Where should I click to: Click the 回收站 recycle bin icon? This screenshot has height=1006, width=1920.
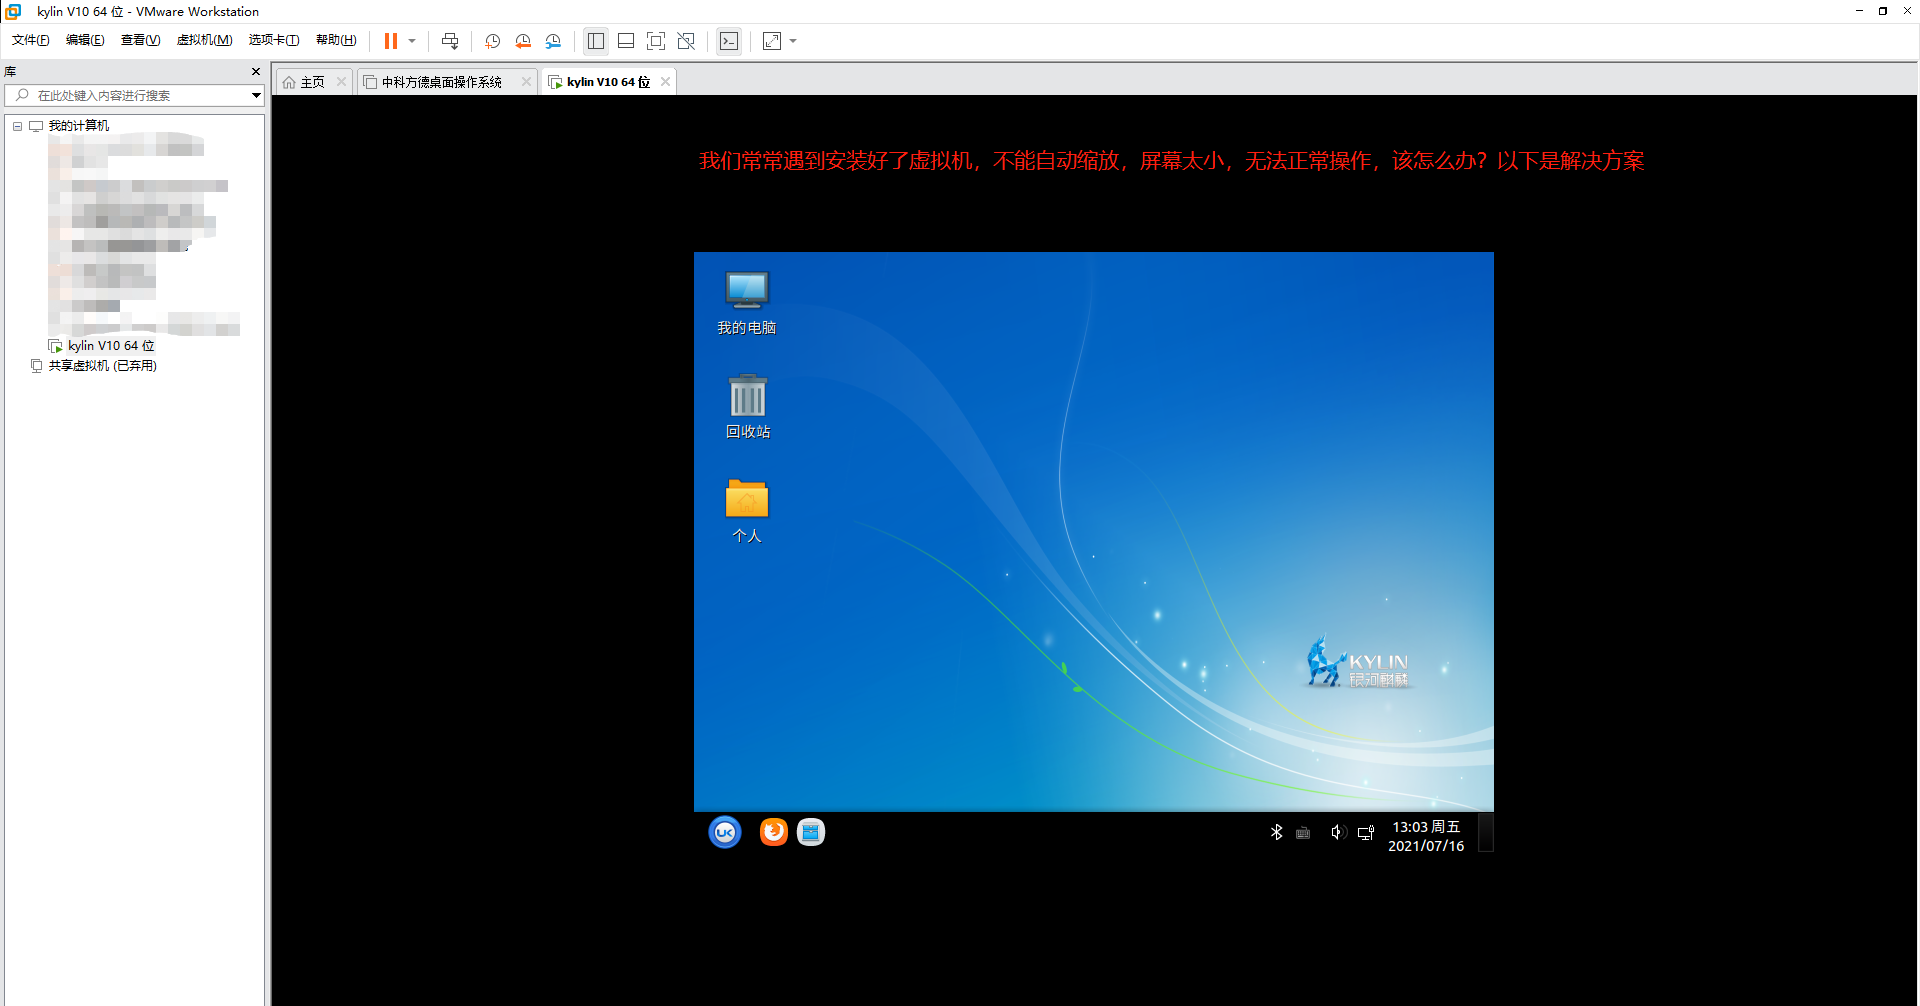pyautogui.click(x=747, y=407)
